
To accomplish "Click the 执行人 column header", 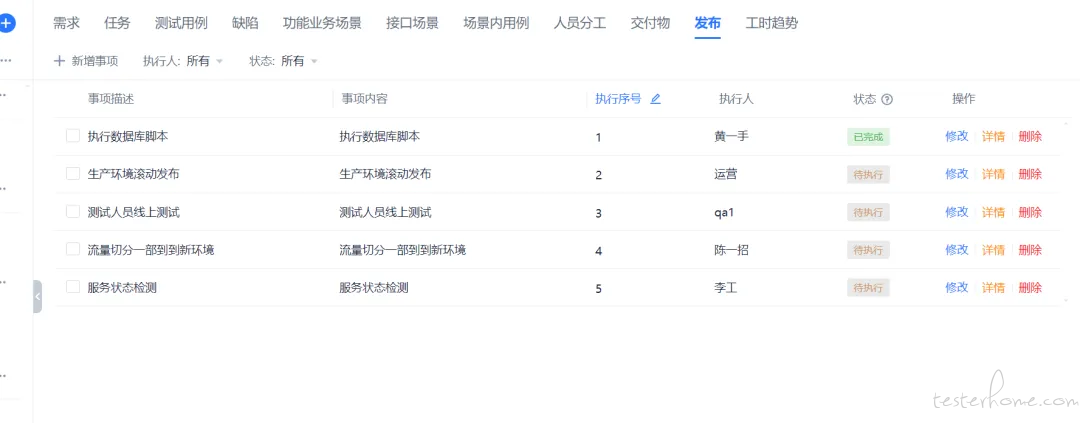I will (x=736, y=99).
